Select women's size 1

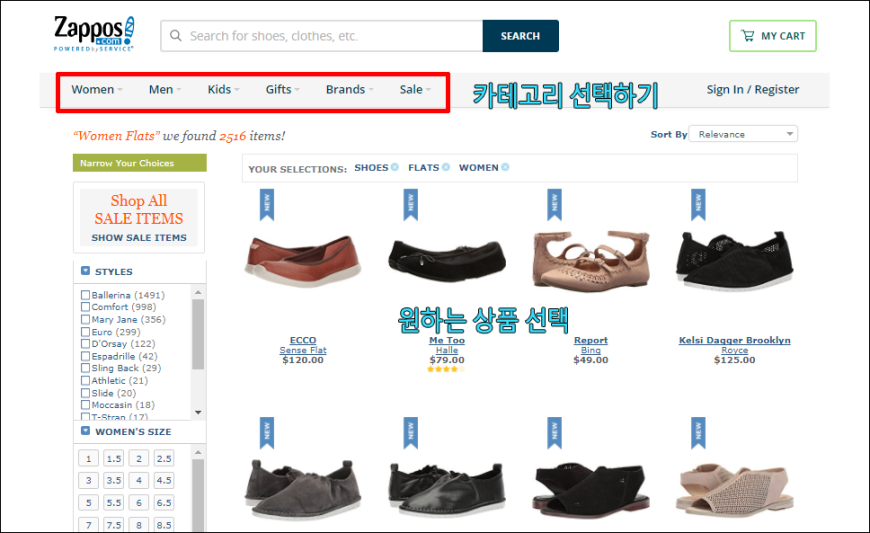coord(89,459)
